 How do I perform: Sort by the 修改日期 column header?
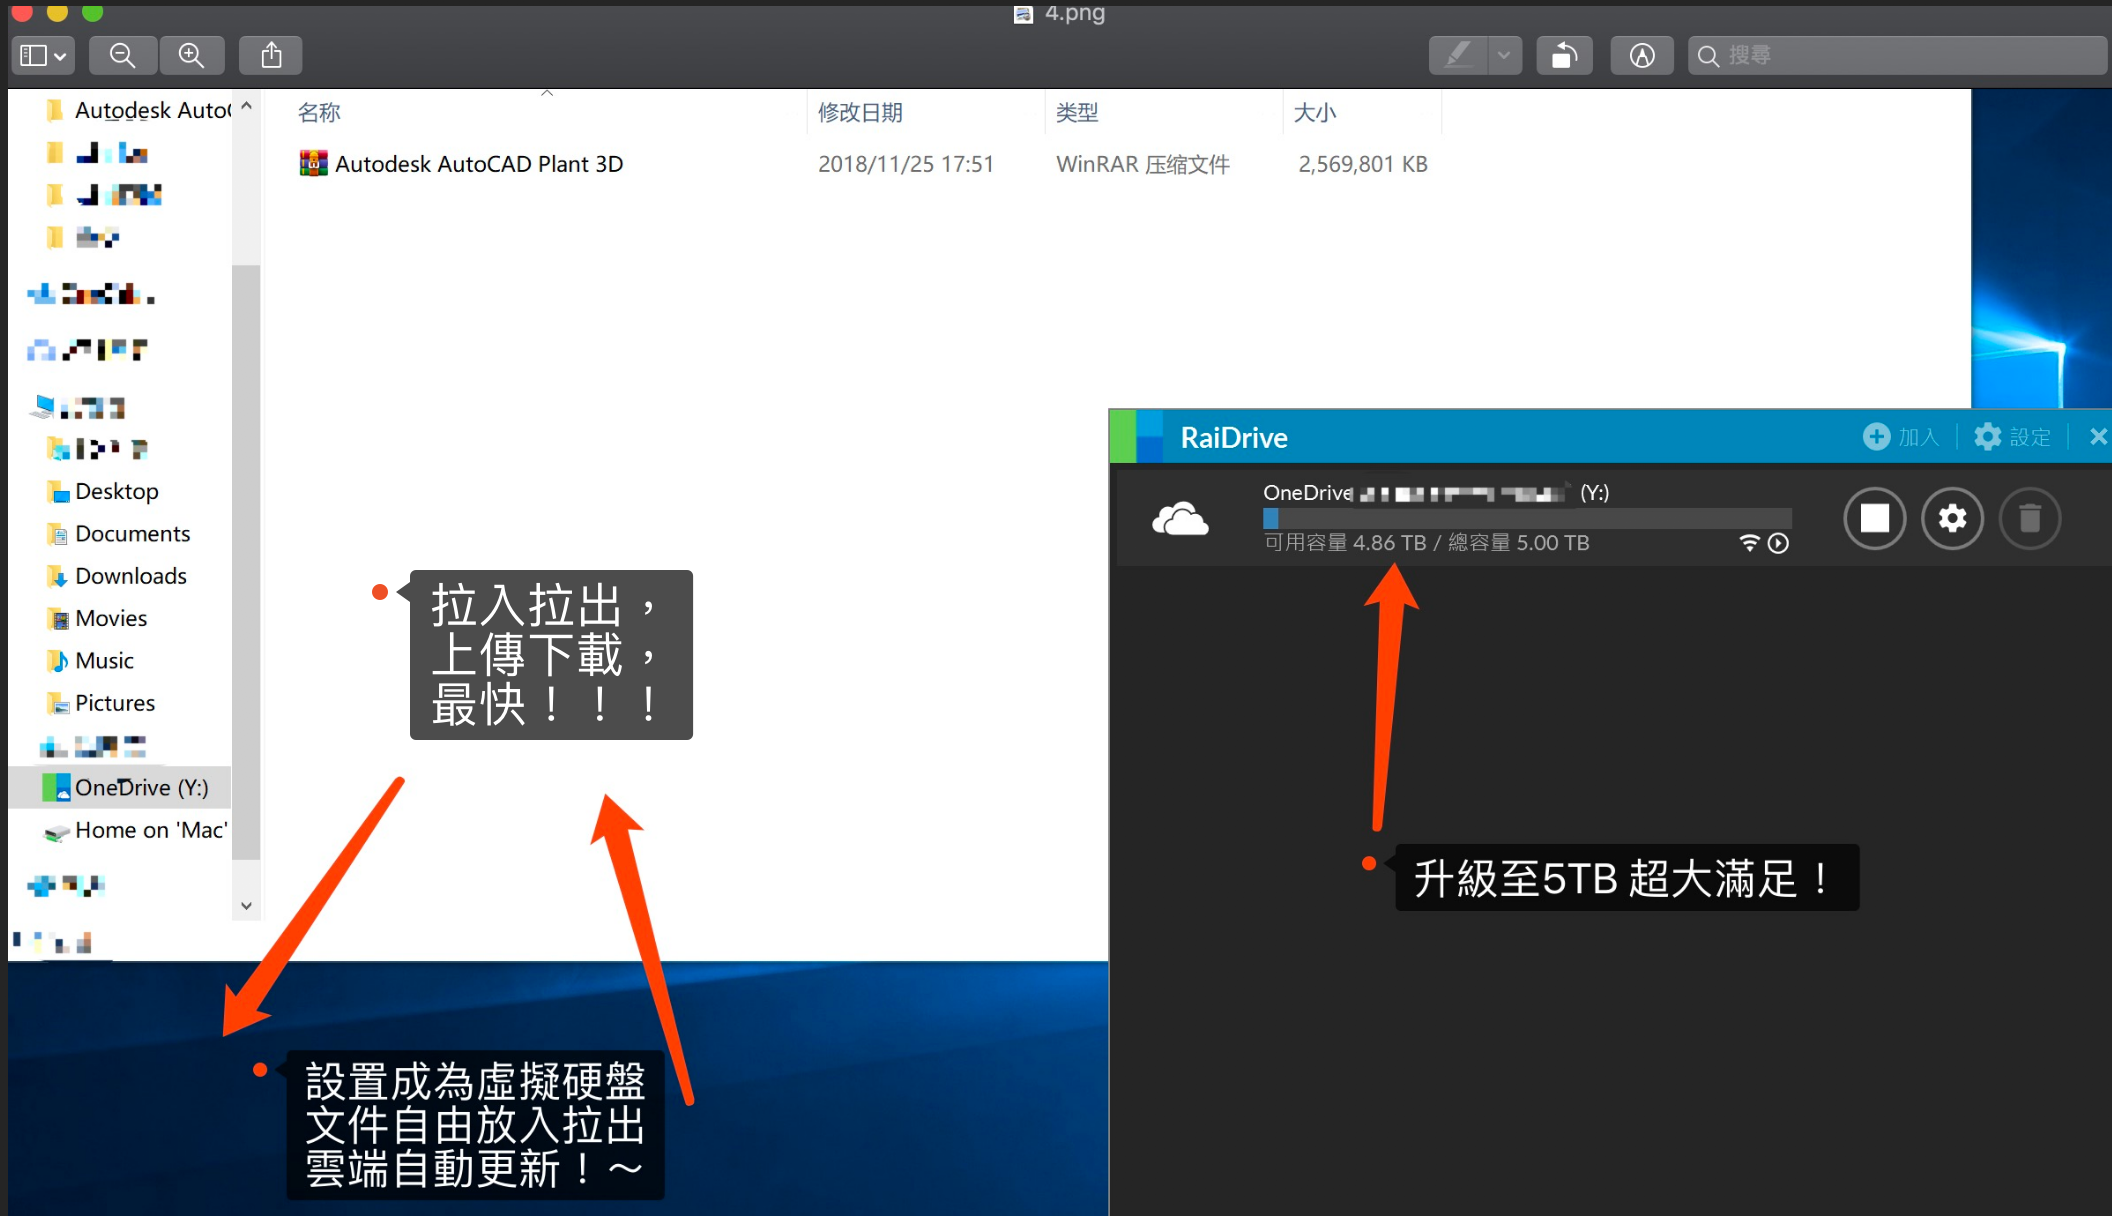[860, 112]
